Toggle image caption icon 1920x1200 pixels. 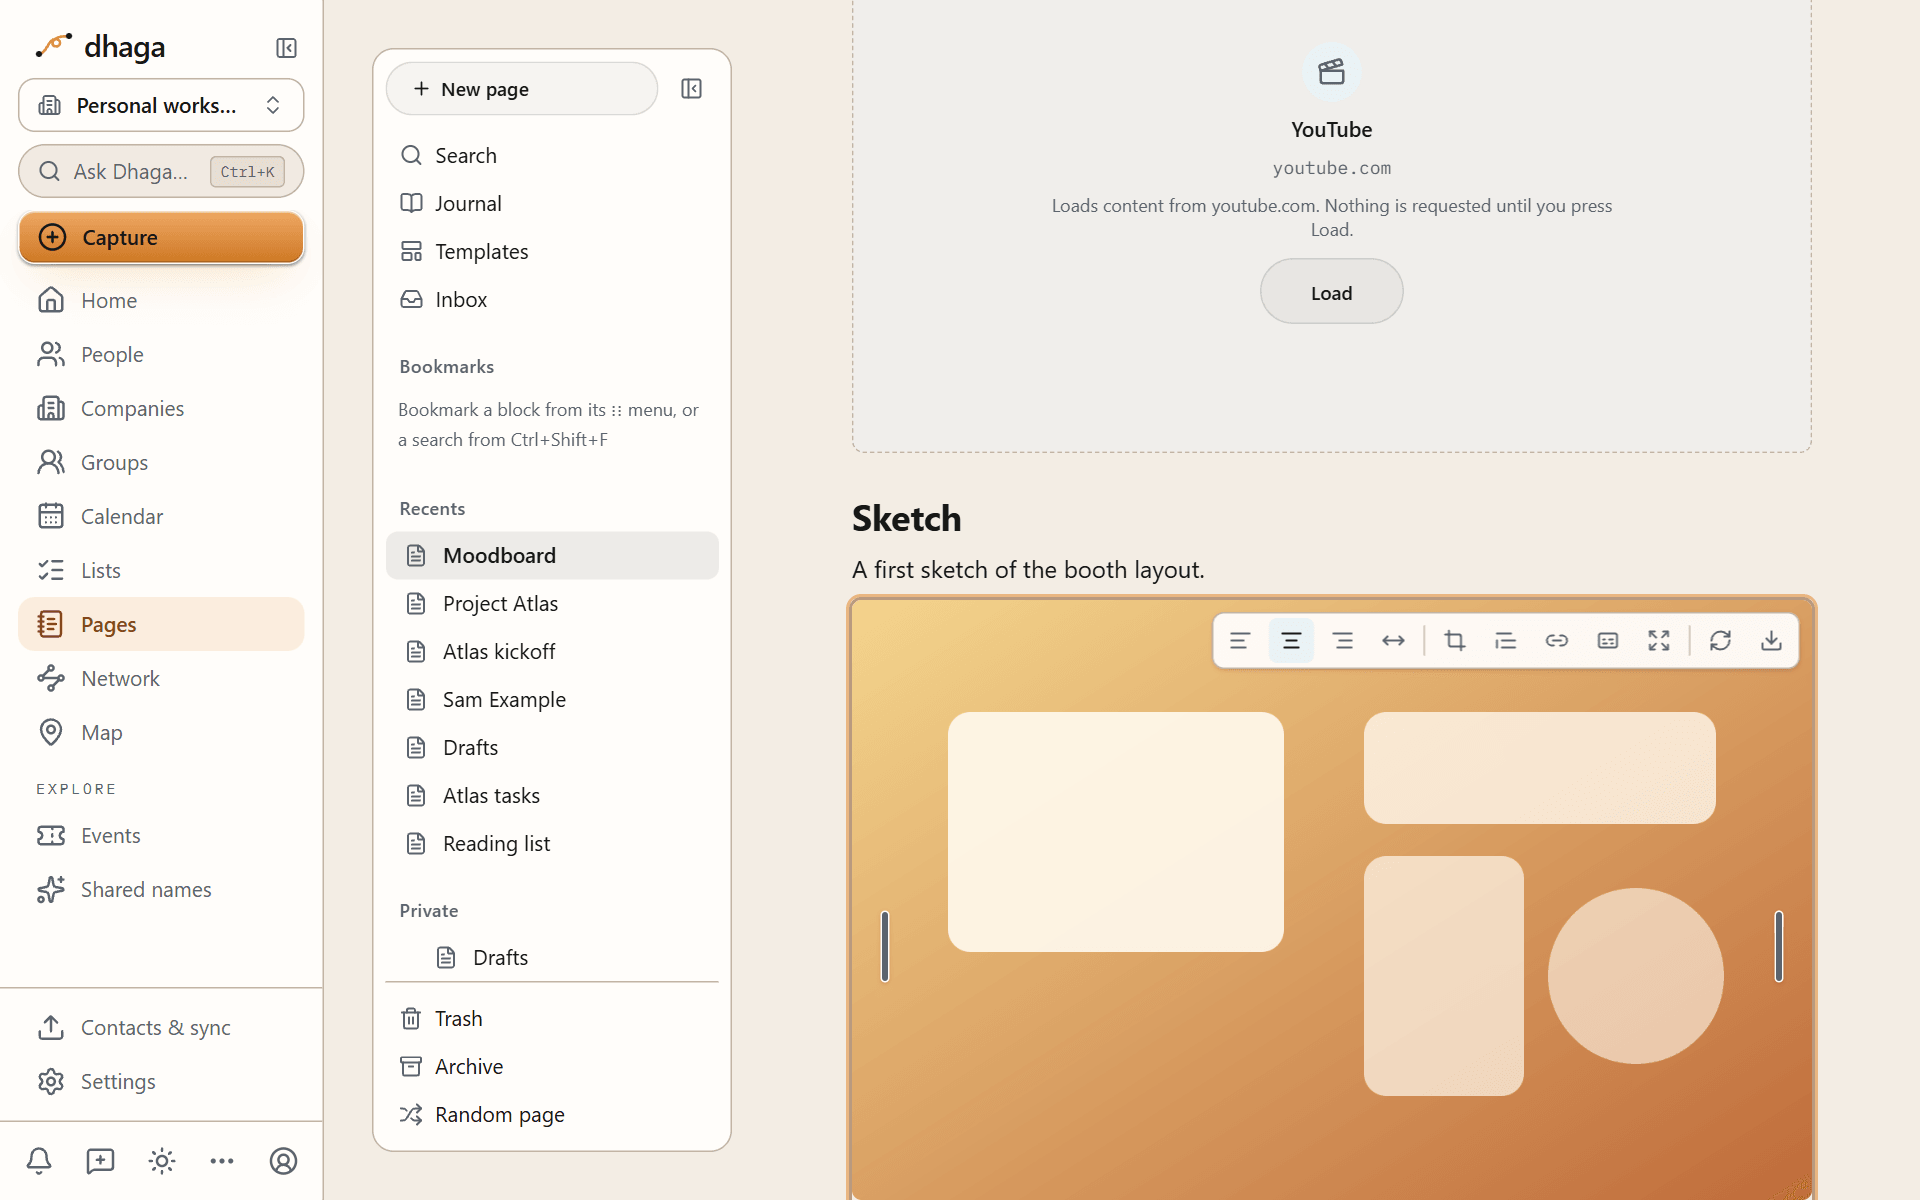point(1608,641)
